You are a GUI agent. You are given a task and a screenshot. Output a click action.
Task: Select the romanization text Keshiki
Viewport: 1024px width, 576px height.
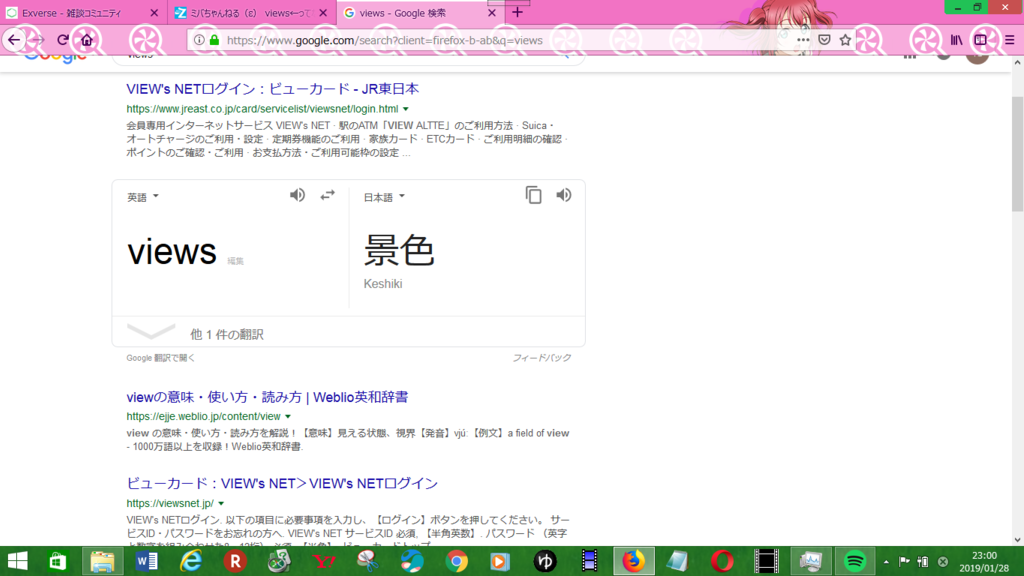point(383,284)
